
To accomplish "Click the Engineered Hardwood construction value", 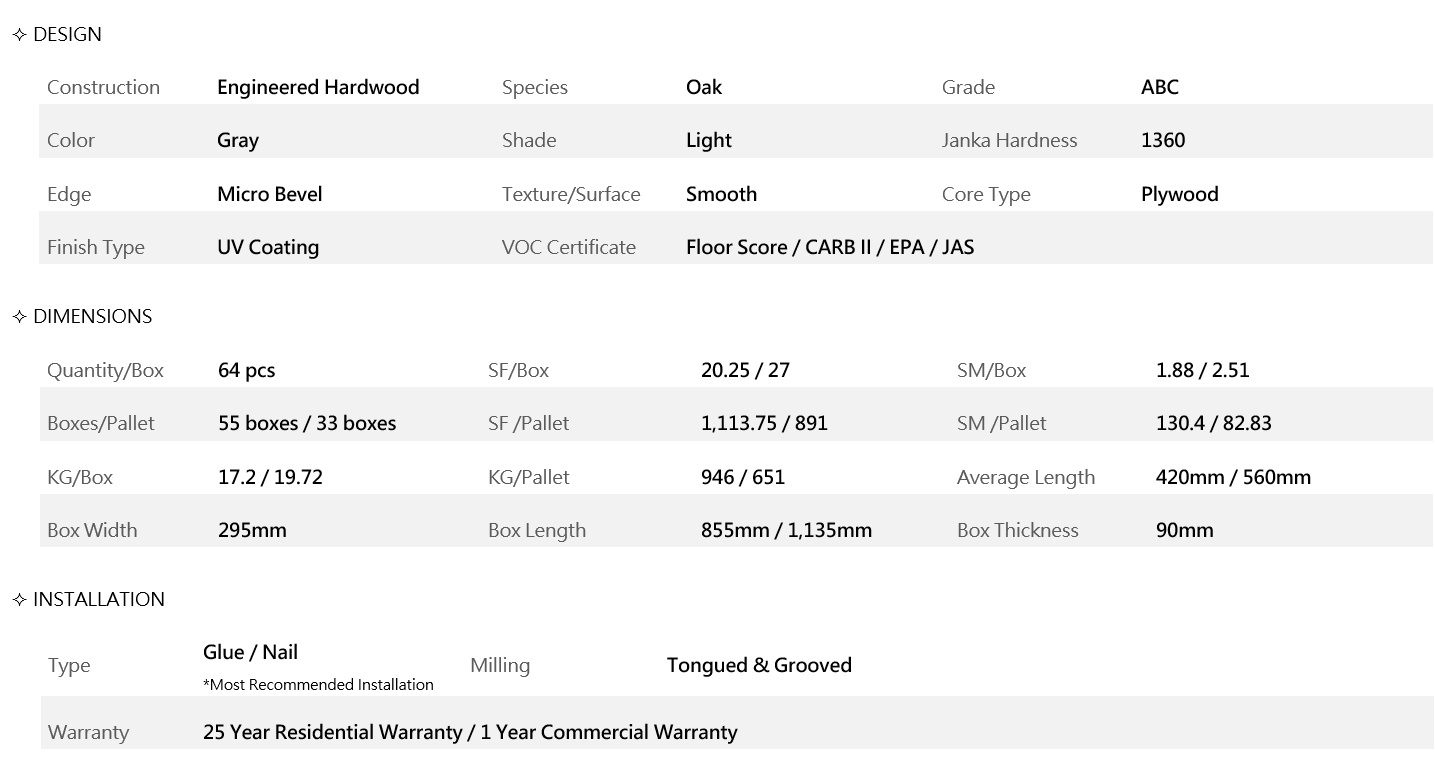I will [318, 88].
